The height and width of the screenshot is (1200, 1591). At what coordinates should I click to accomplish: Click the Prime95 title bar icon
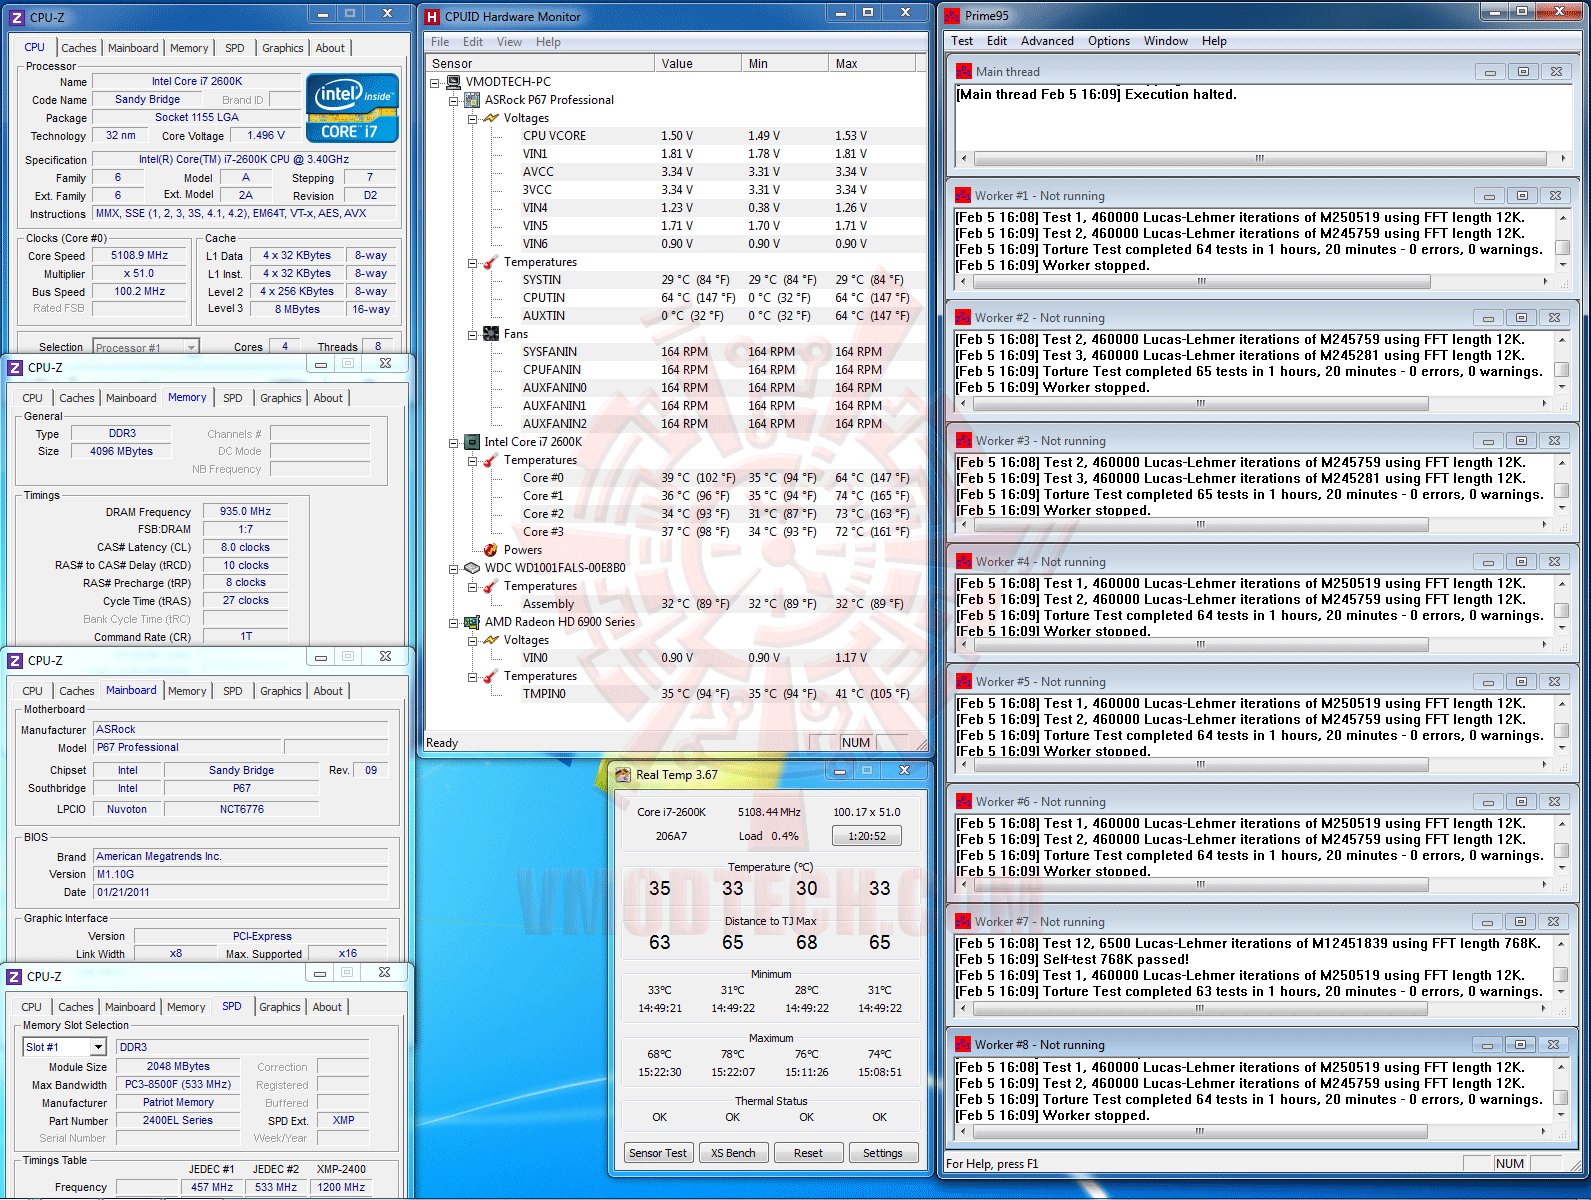coord(952,16)
